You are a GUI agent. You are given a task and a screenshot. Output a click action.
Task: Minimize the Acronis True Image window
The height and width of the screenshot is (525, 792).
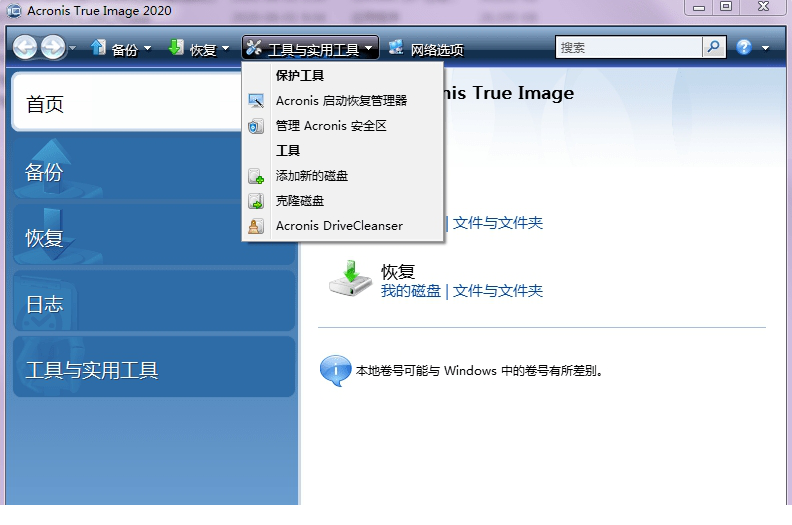tap(699, 7)
